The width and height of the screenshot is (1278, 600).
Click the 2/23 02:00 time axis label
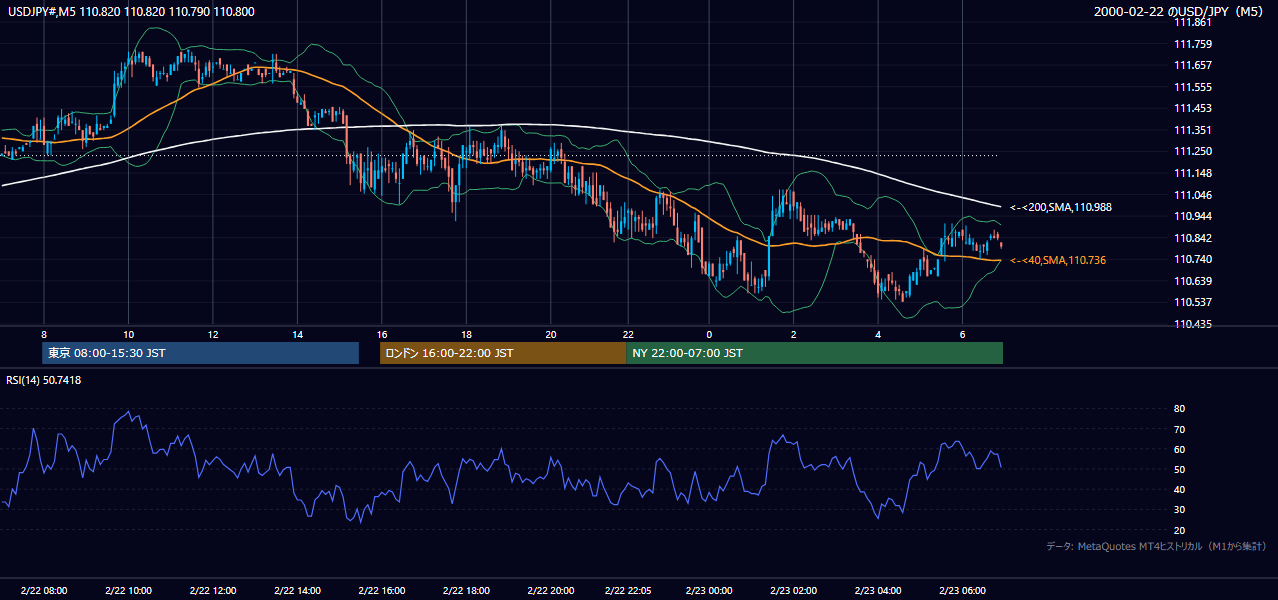(793, 591)
